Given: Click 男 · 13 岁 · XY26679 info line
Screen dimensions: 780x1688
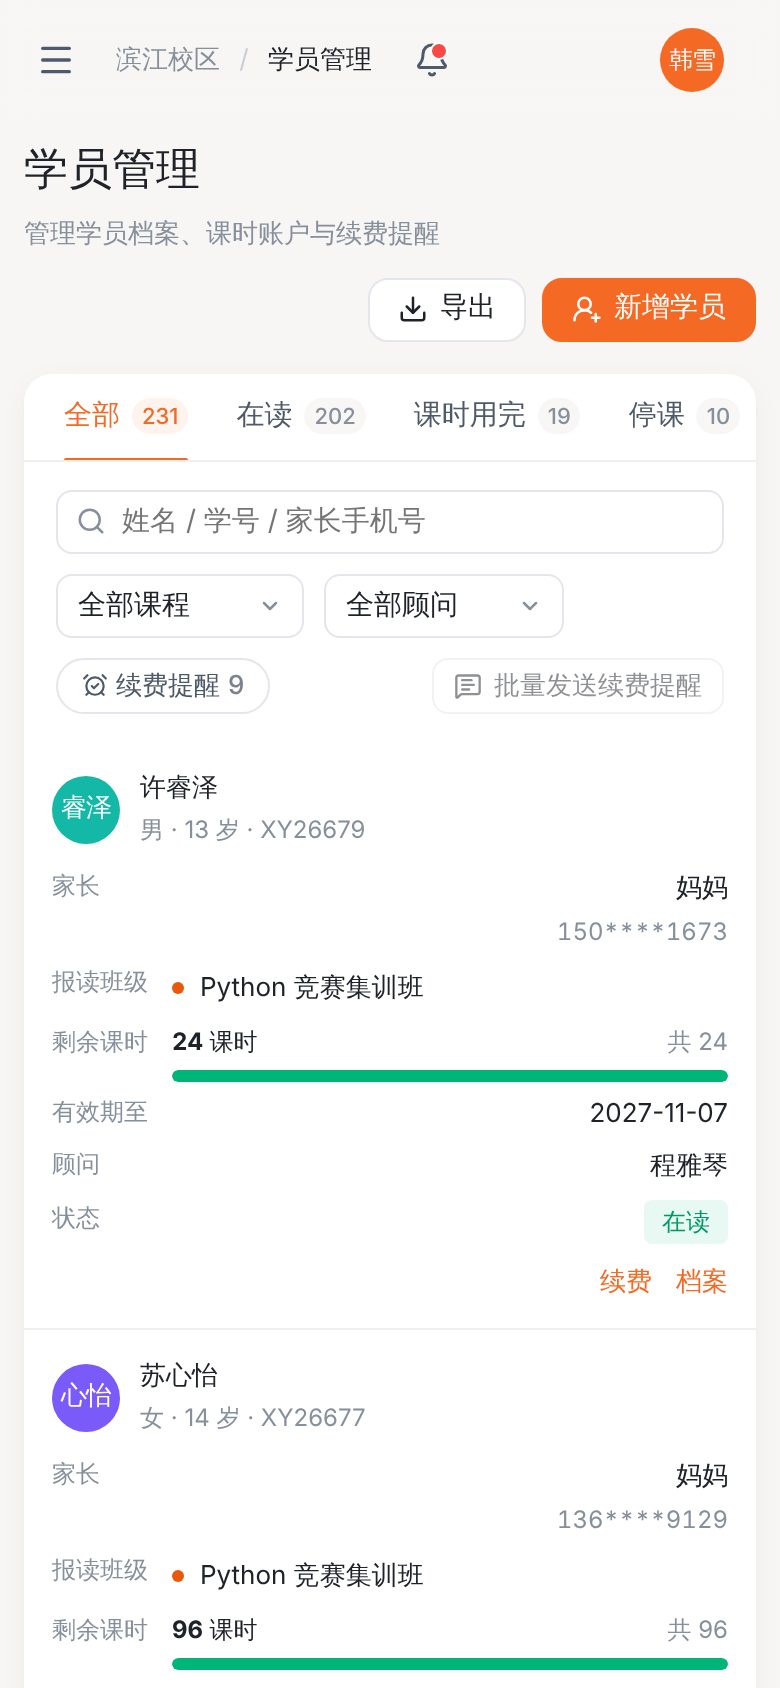Looking at the screenshot, I should (x=252, y=830).
